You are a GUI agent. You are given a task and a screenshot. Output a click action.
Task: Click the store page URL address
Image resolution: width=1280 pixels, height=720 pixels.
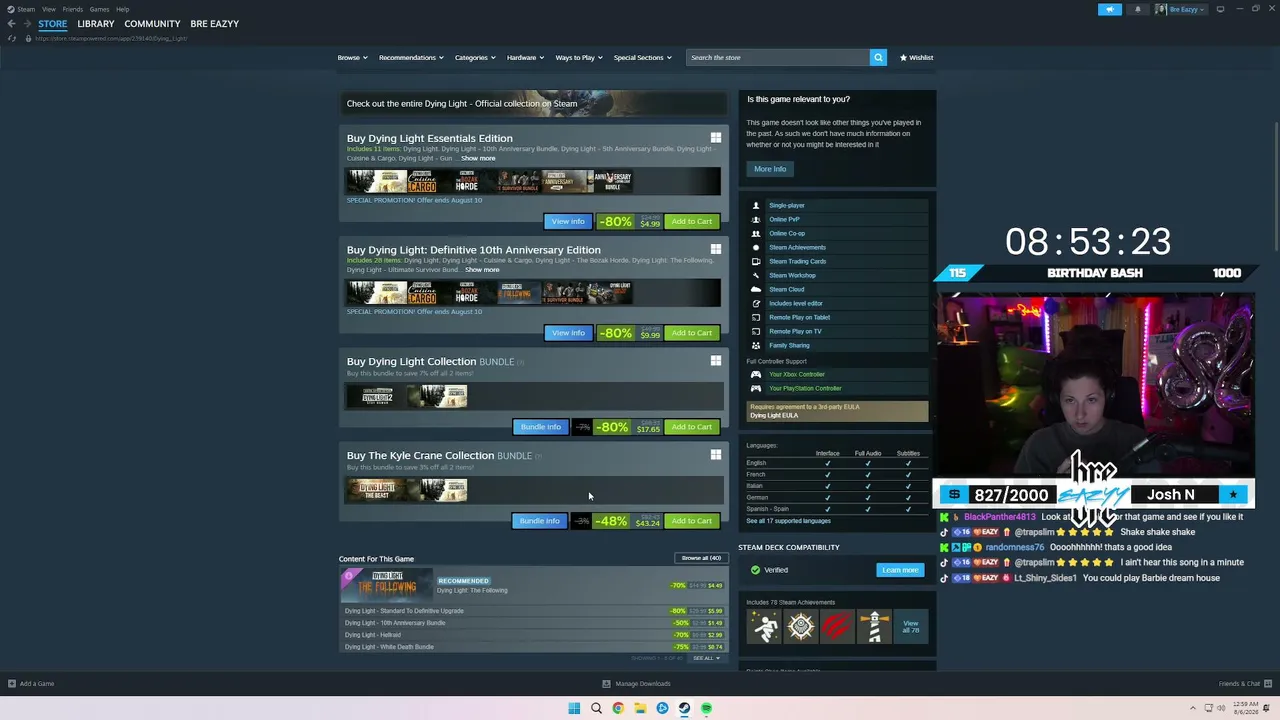111,38
